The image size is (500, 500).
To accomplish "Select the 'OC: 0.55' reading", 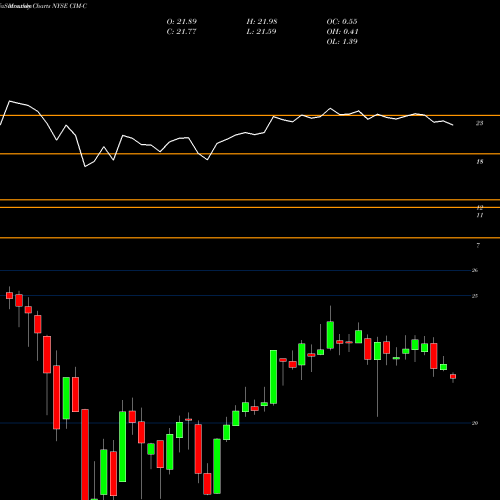I will coord(342,22).
